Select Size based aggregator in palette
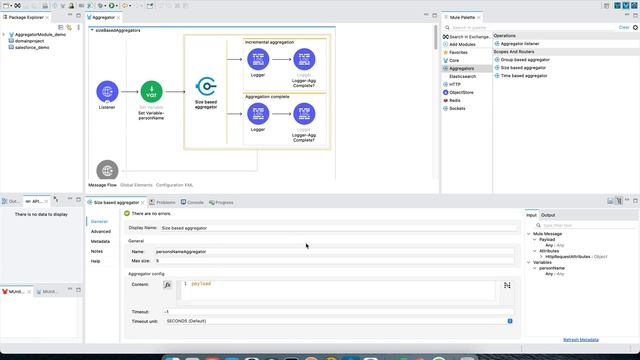The height and width of the screenshot is (360, 640). [520, 68]
